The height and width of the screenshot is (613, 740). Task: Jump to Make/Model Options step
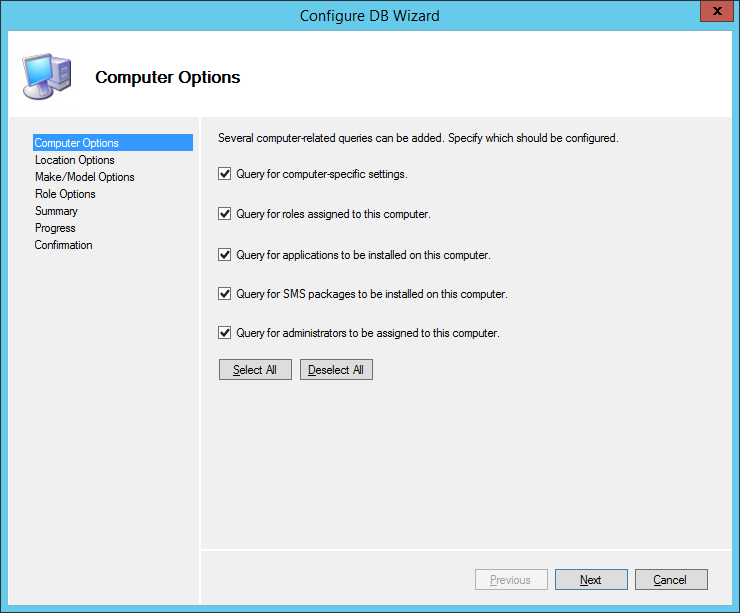pyautogui.click(x=85, y=177)
